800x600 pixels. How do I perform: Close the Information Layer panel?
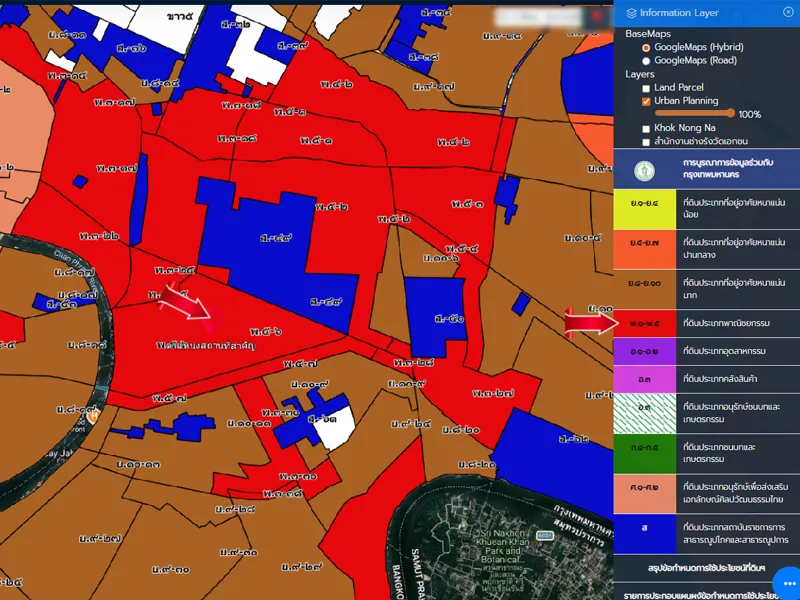[788, 12]
